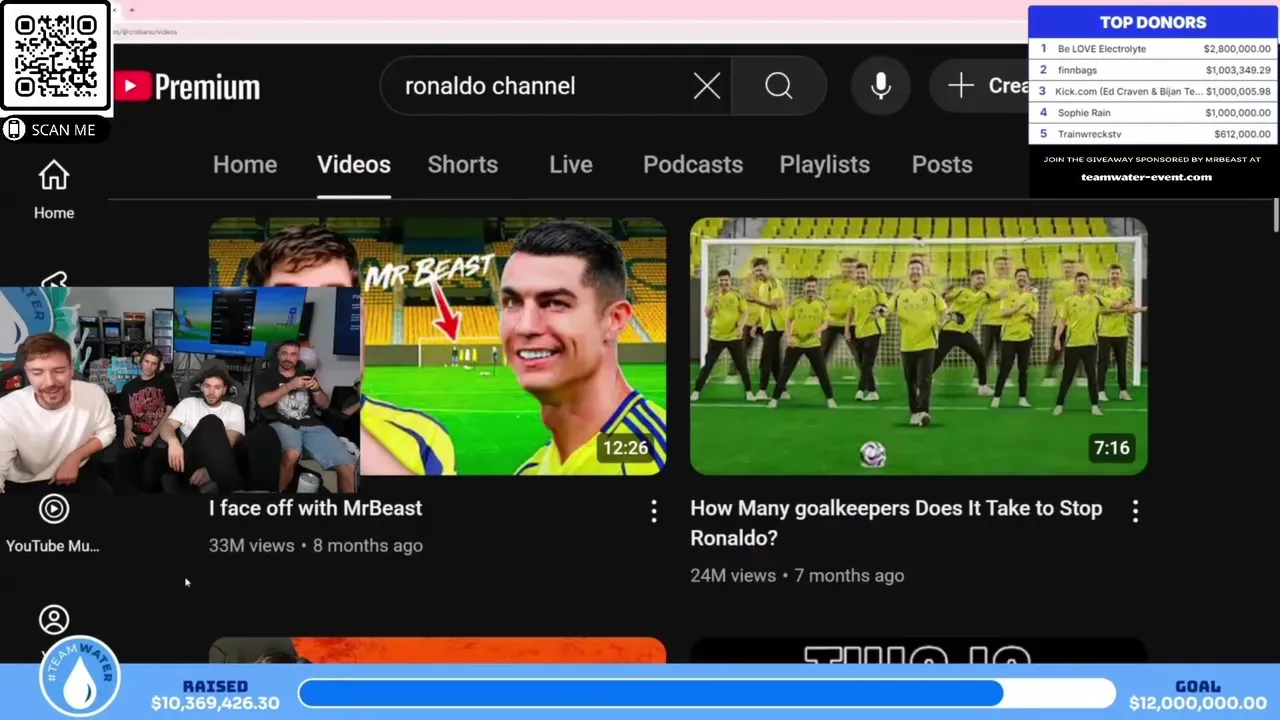The height and width of the screenshot is (720, 1280).
Task: Click the webcam overlay of the streamers
Action: click(x=180, y=390)
